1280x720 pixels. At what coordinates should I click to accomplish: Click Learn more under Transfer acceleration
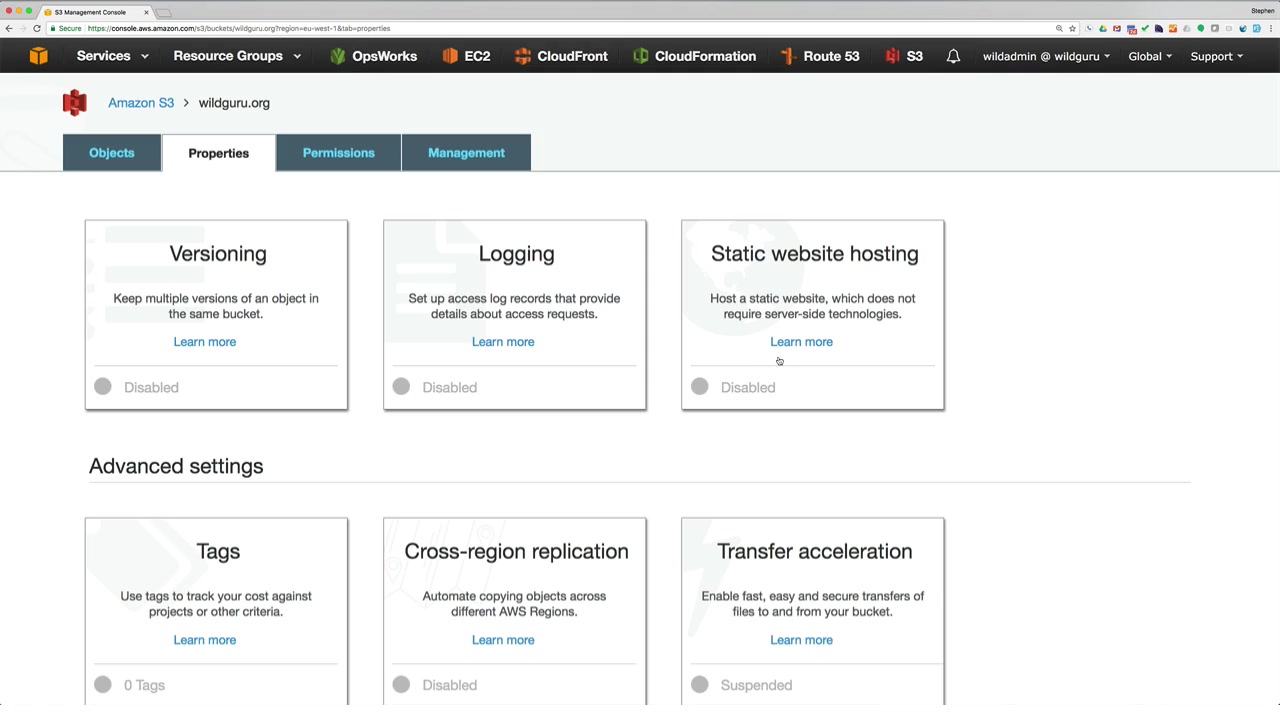tap(801, 640)
